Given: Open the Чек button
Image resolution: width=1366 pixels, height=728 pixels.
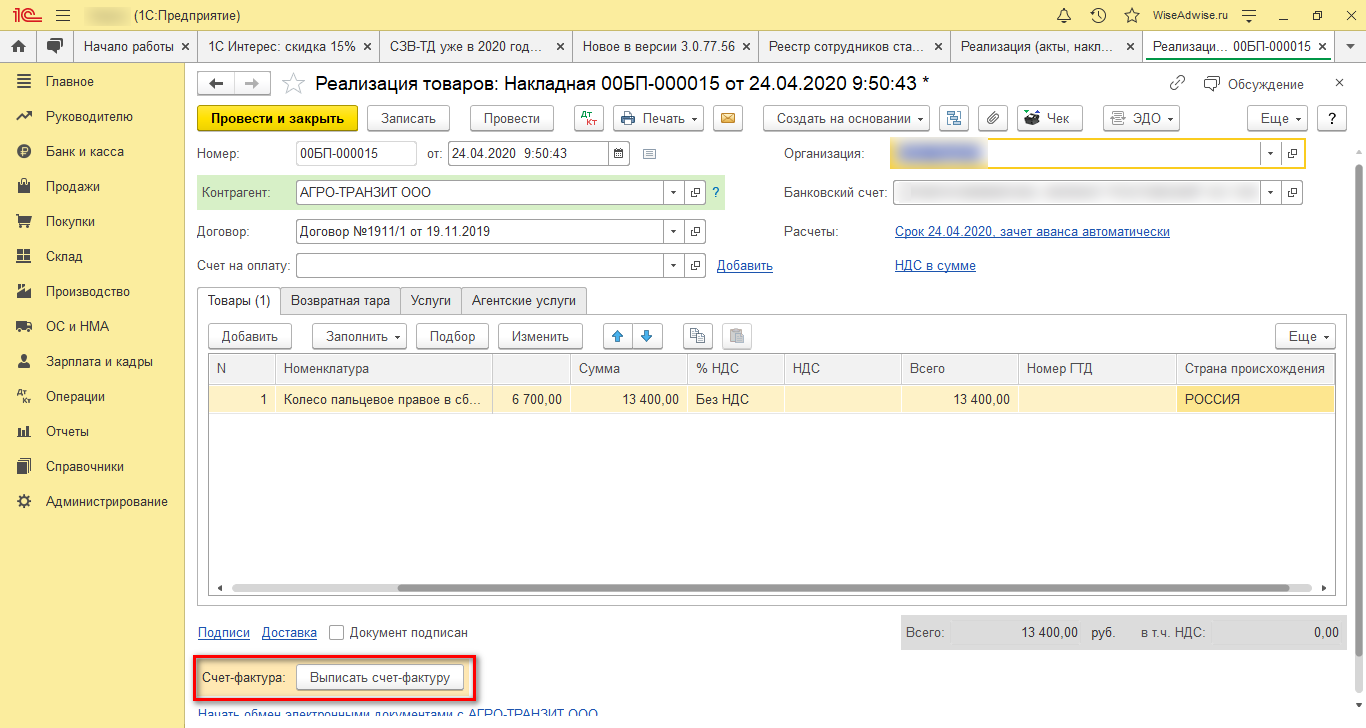Looking at the screenshot, I should pyautogui.click(x=1049, y=118).
